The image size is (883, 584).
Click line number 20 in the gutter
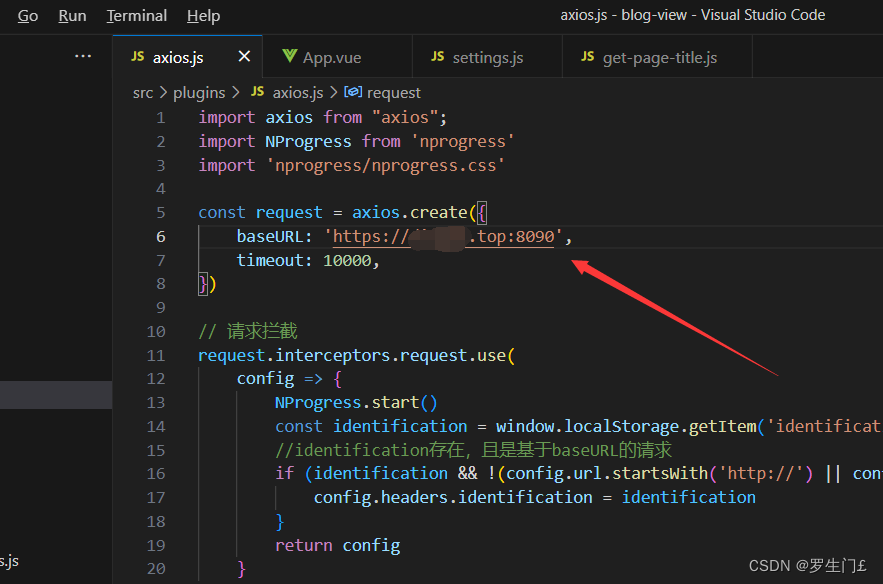point(156,569)
